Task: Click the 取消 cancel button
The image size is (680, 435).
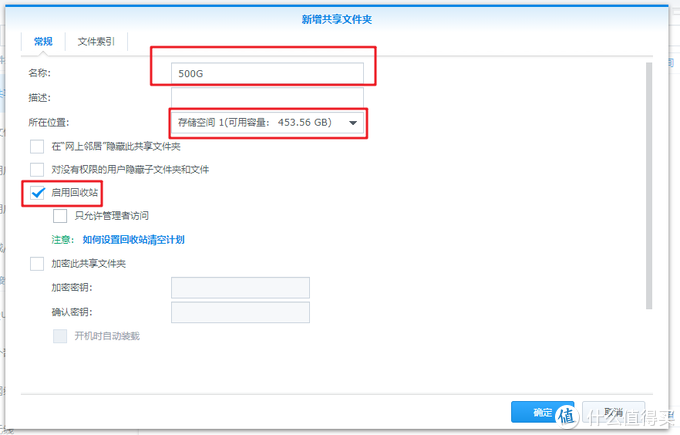Action: click(x=613, y=412)
